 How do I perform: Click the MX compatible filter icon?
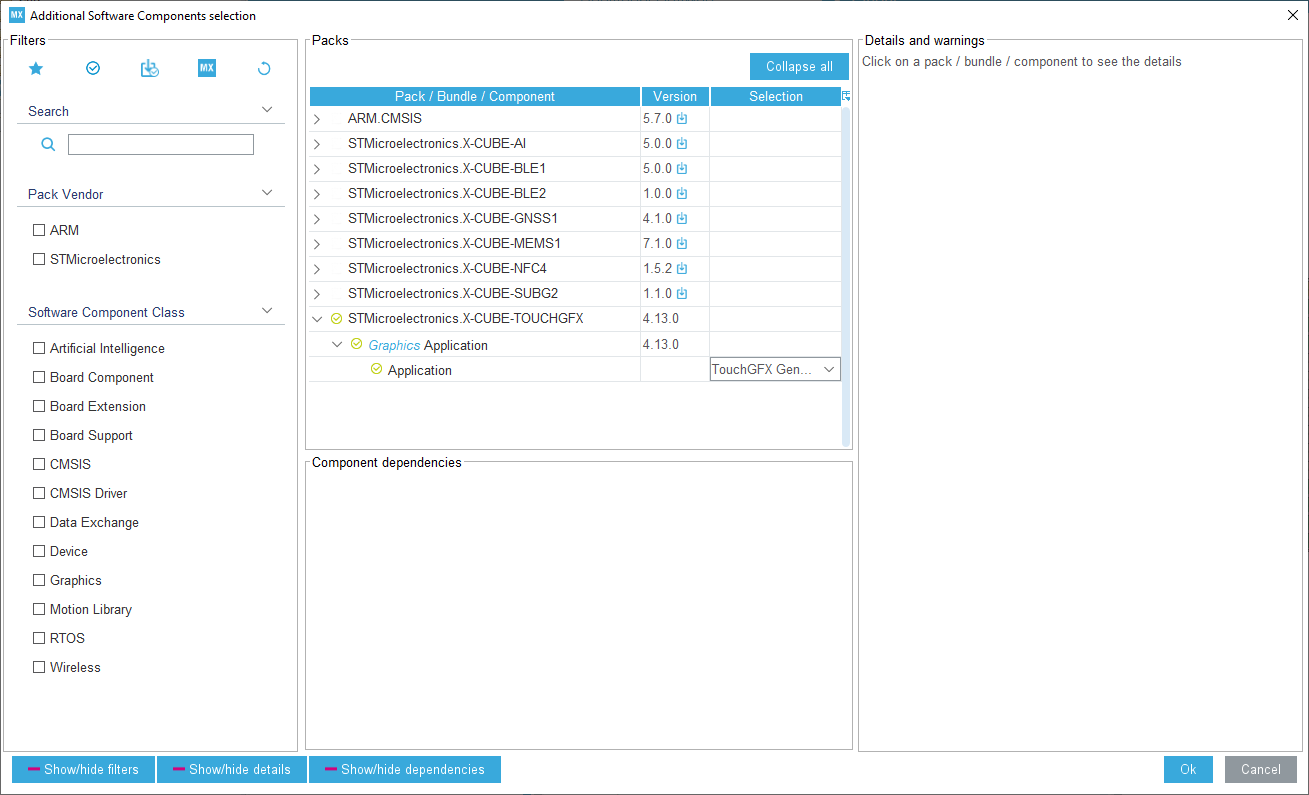point(207,69)
